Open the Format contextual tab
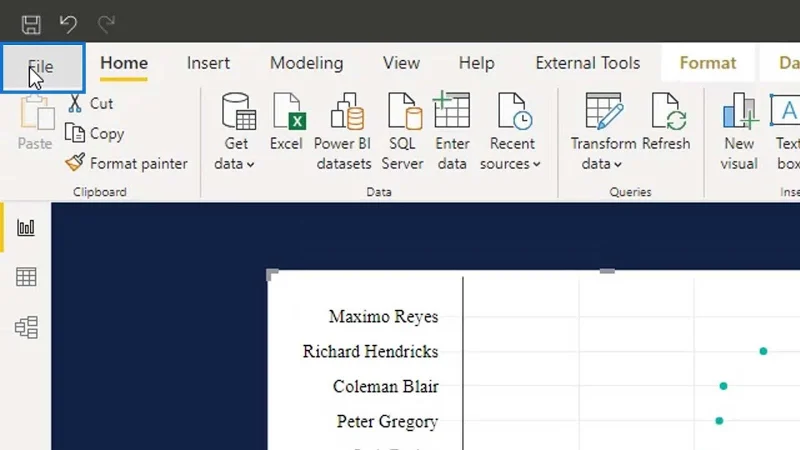This screenshot has width=800, height=450. click(708, 63)
